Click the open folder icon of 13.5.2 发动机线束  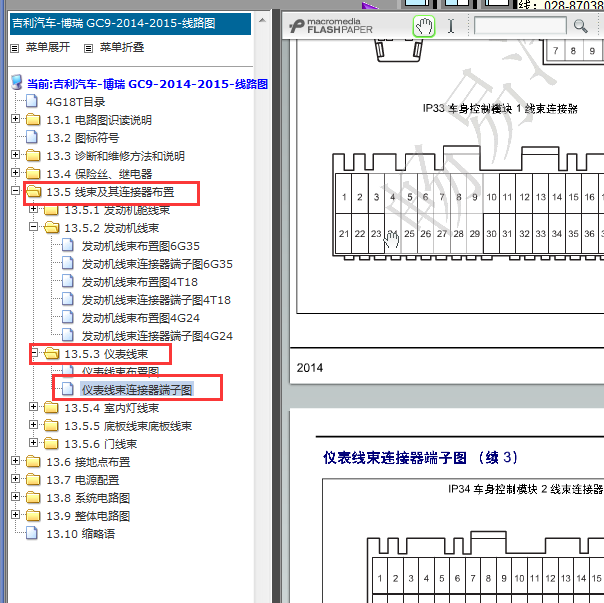52,227
